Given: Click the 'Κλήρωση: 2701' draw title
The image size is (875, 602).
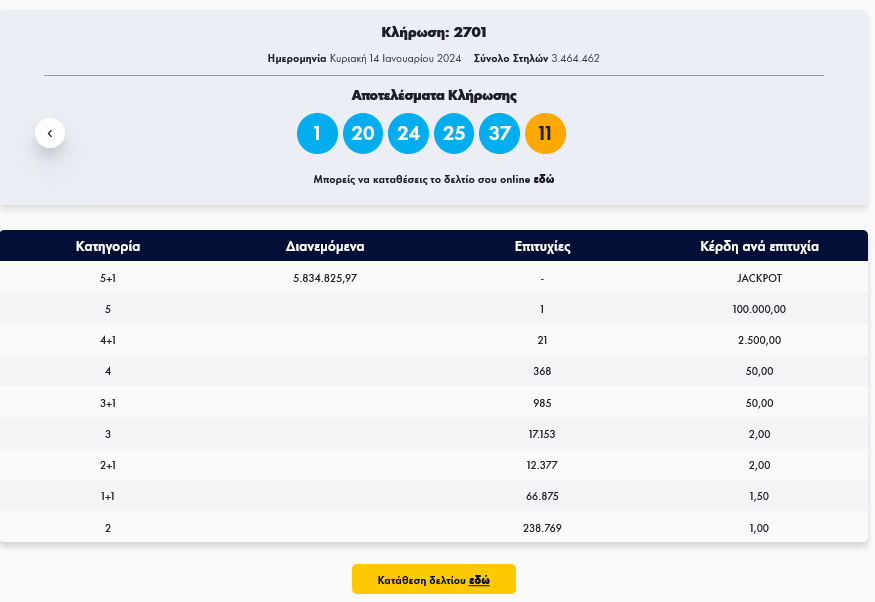Looking at the screenshot, I should (x=434, y=33).
